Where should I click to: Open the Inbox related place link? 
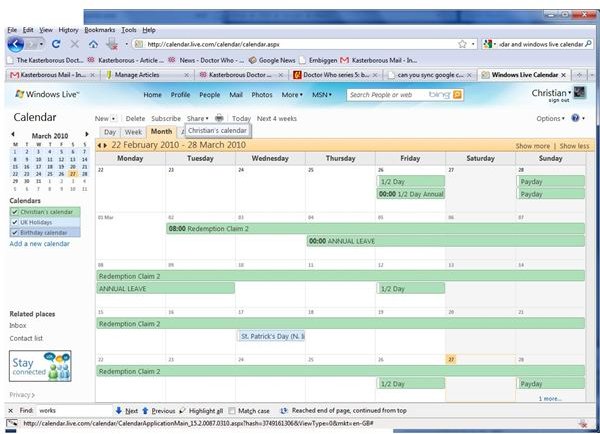pos(18,326)
